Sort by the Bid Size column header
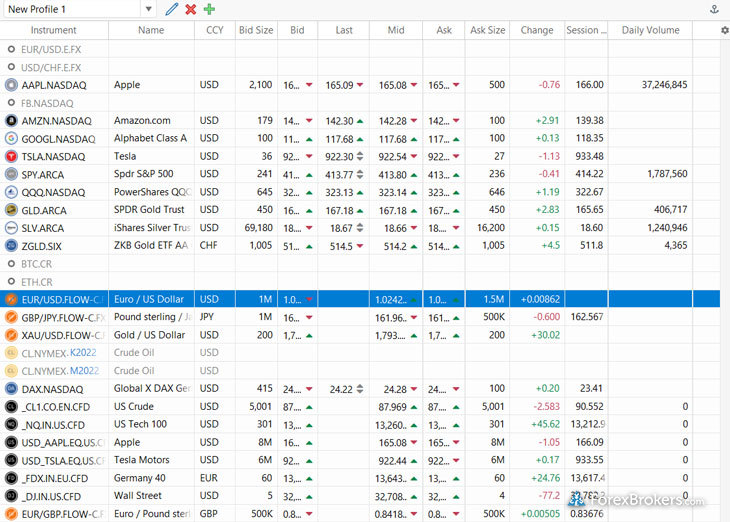 coord(256,30)
